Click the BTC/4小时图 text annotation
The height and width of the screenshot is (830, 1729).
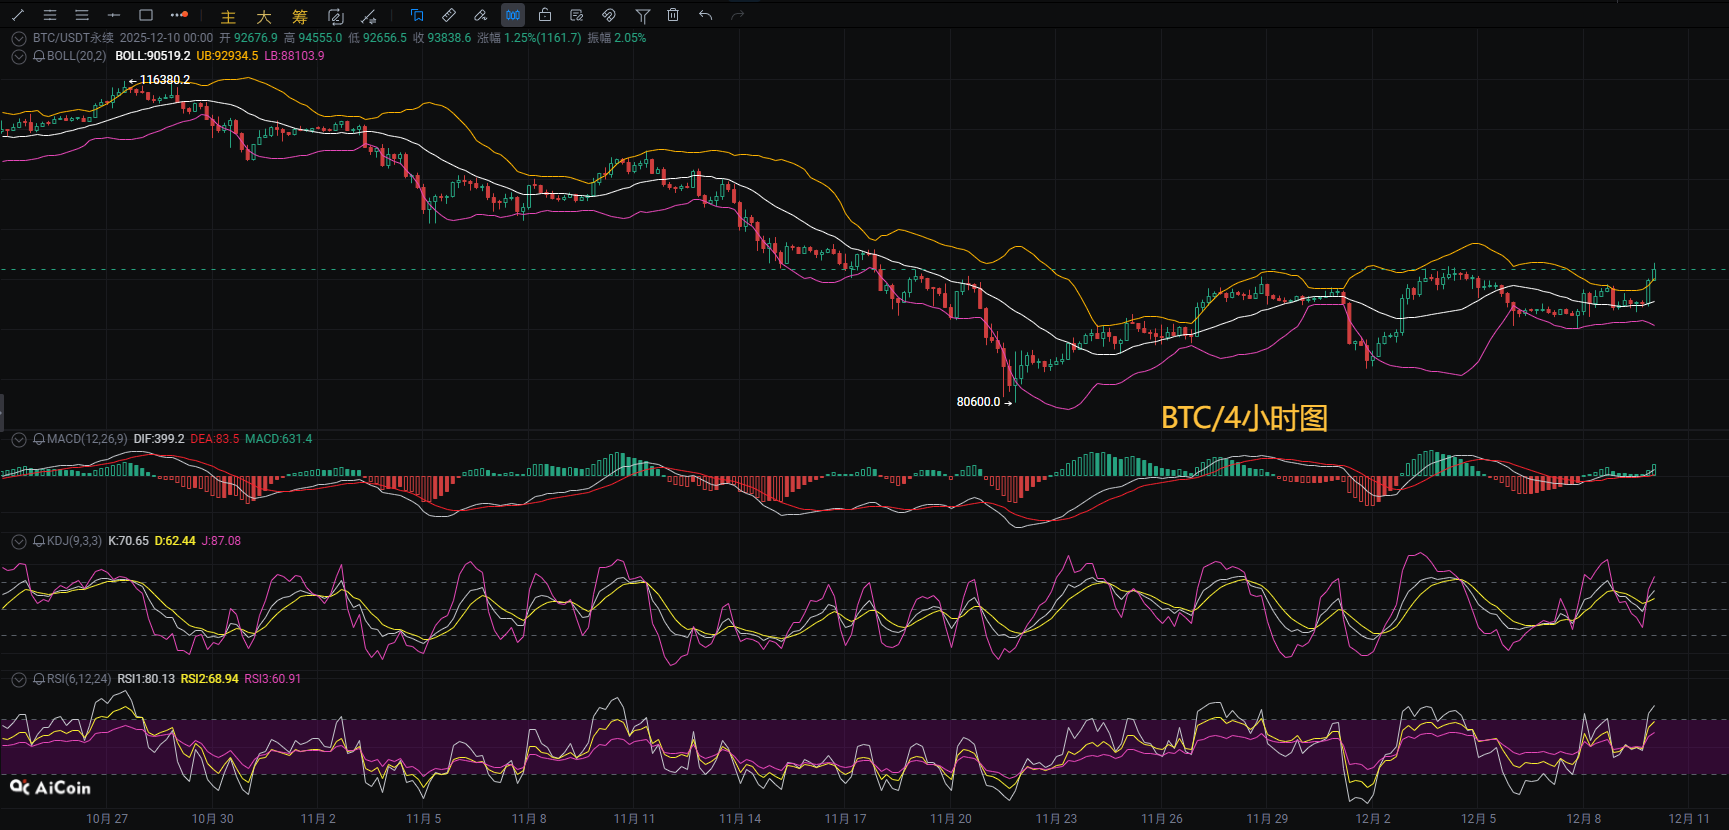pyautogui.click(x=1243, y=417)
